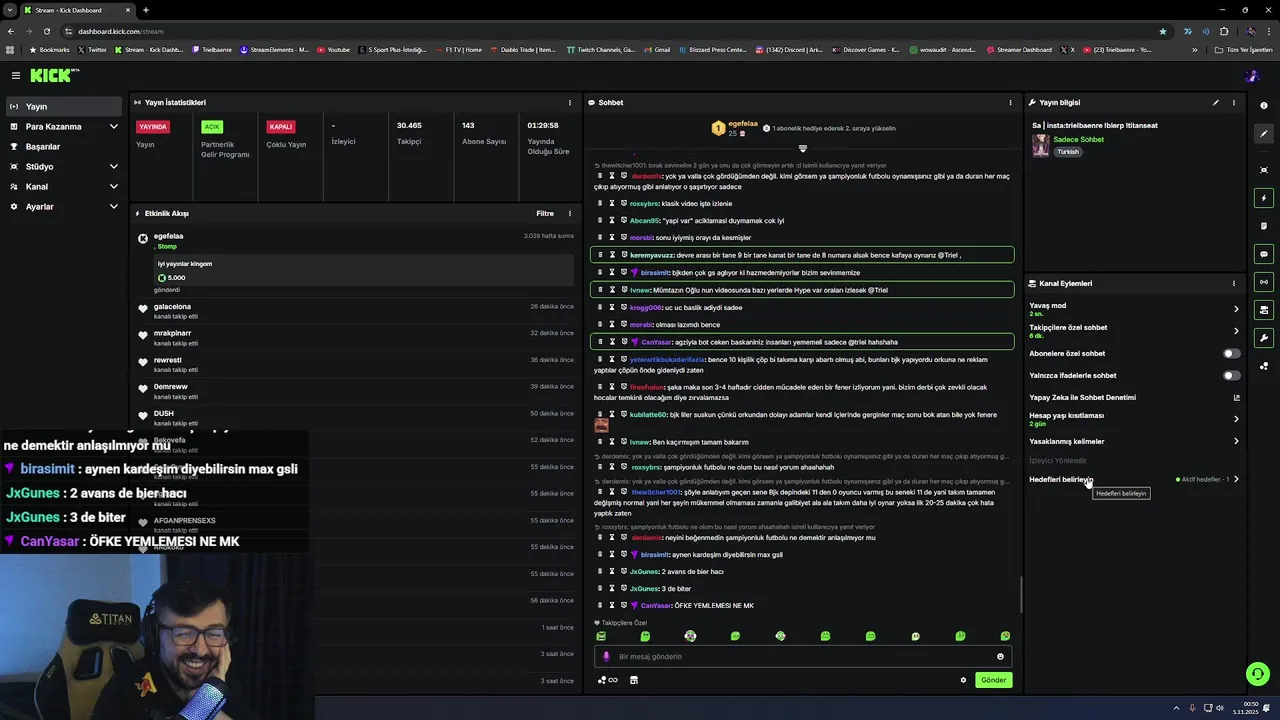Viewport: 1280px width, 720px height.
Task: Edit stream info with pencil icon
Action: [x=1216, y=102]
